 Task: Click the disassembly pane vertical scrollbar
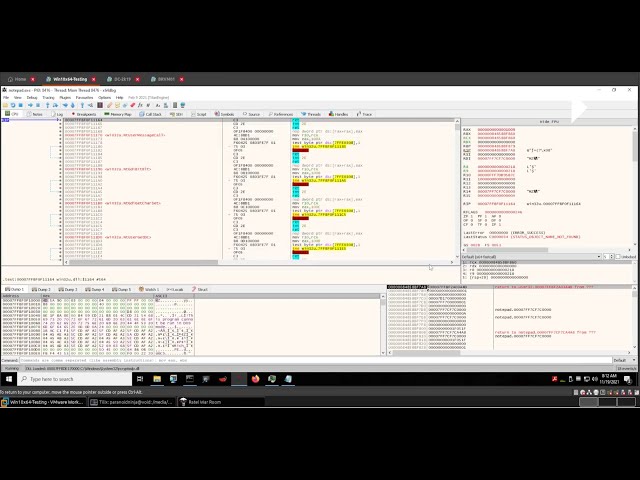pyautogui.click(x=457, y=189)
